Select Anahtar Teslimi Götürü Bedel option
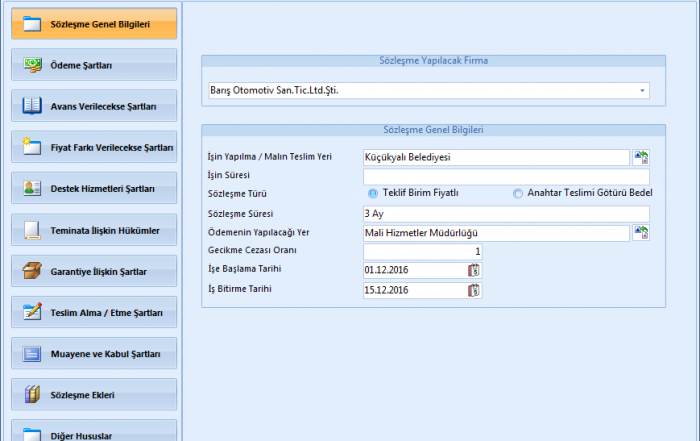The image size is (700, 441). (518, 194)
